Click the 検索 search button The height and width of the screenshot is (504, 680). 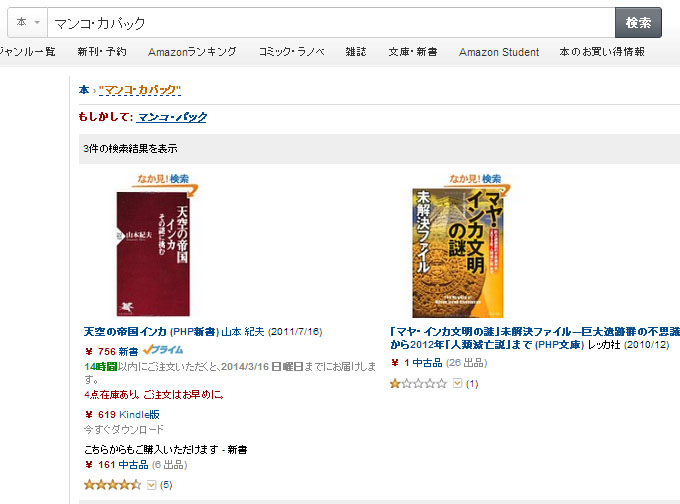click(638, 23)
